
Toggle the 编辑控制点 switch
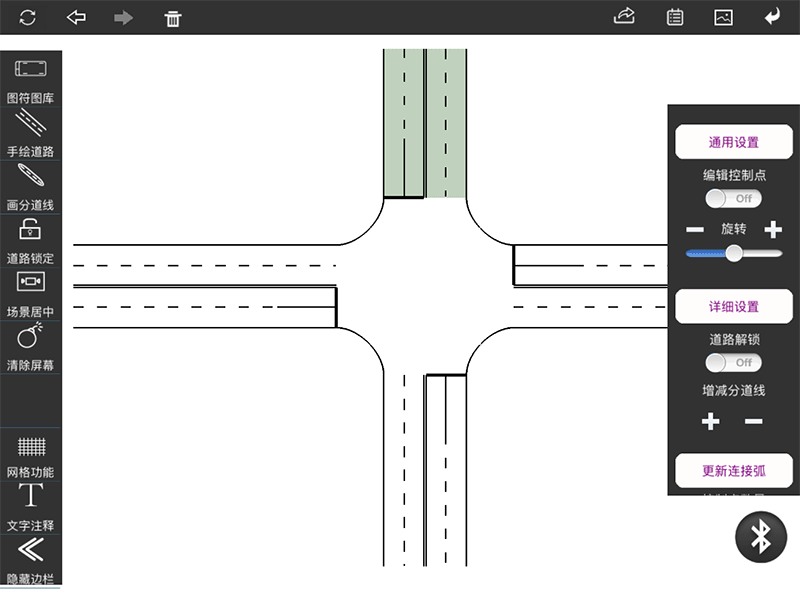(734, 198)
